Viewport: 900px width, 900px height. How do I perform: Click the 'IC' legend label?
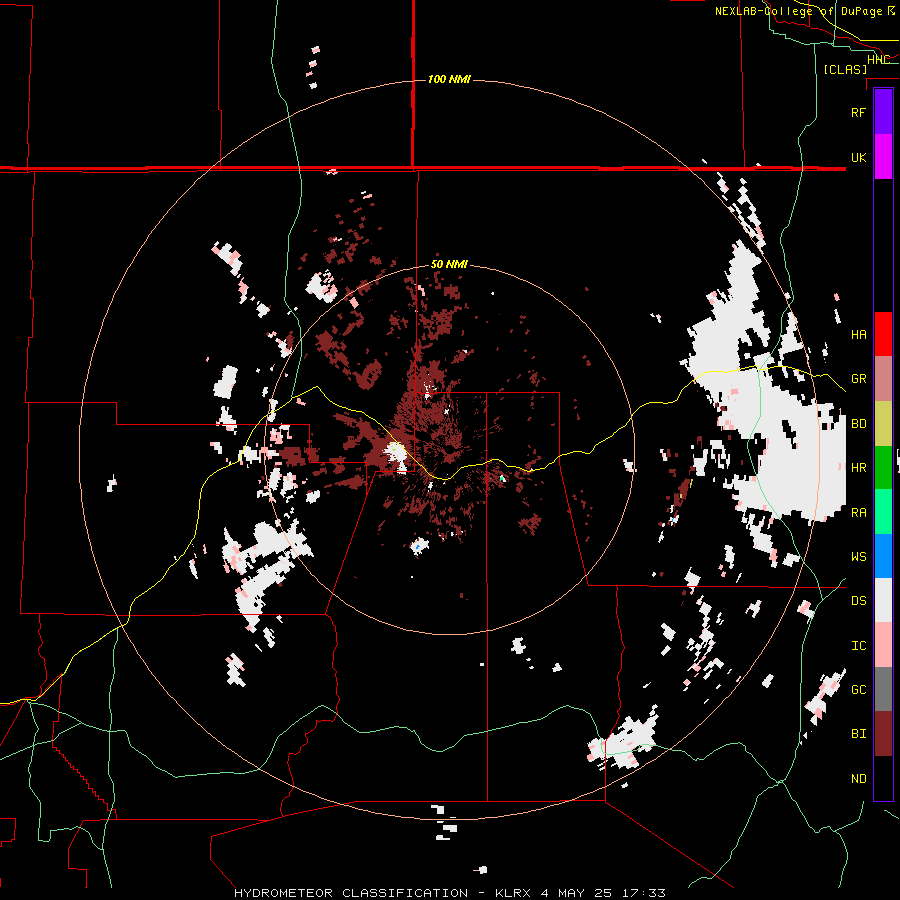pyautogui.click(x=858, y=646)
